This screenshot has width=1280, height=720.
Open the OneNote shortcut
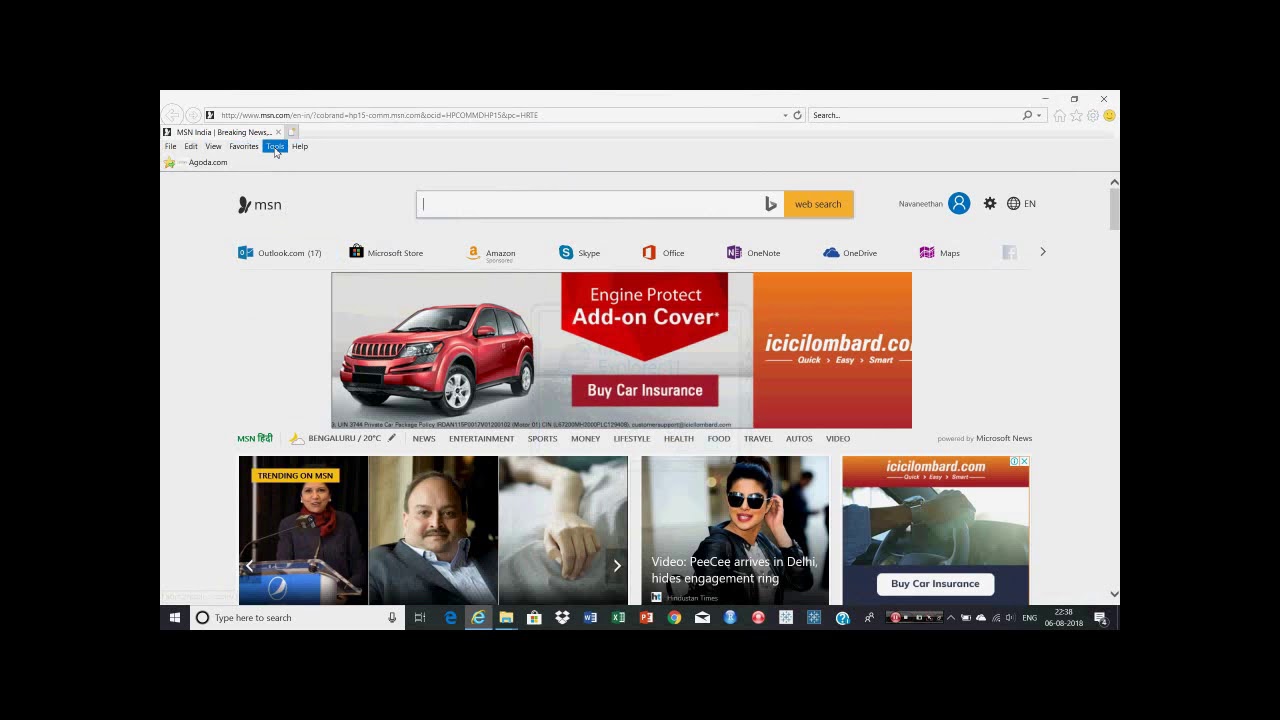[x=754, y=253]
